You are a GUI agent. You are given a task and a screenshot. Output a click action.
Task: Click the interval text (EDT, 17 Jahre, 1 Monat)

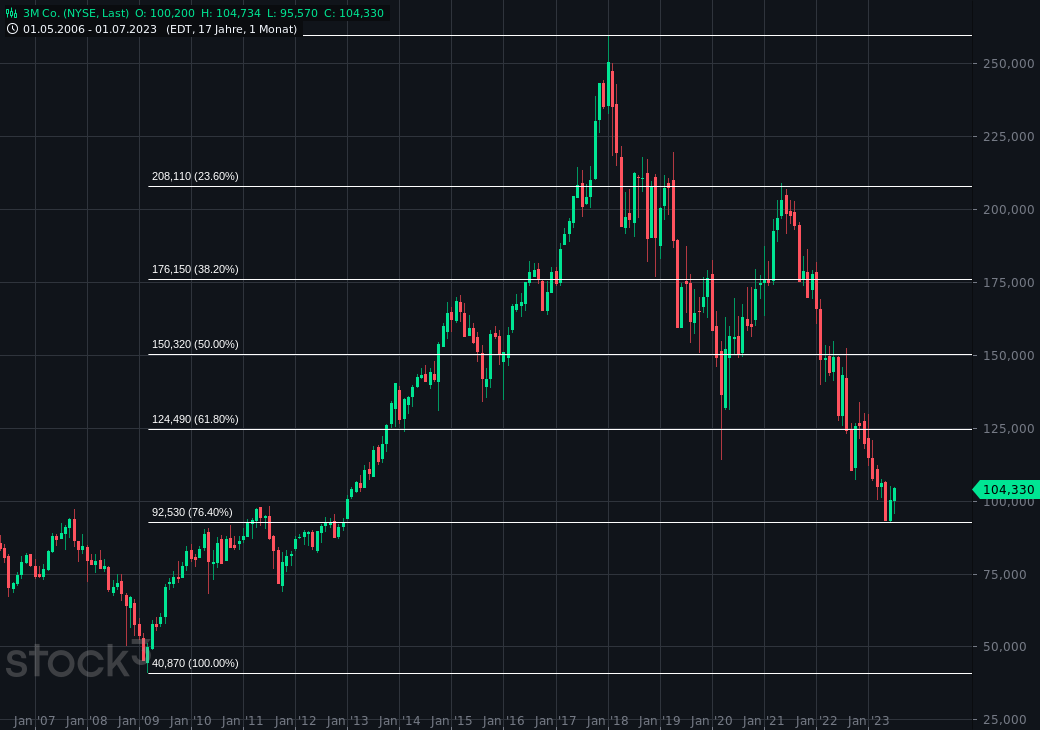pyautogui.click(x=231, y=29)
